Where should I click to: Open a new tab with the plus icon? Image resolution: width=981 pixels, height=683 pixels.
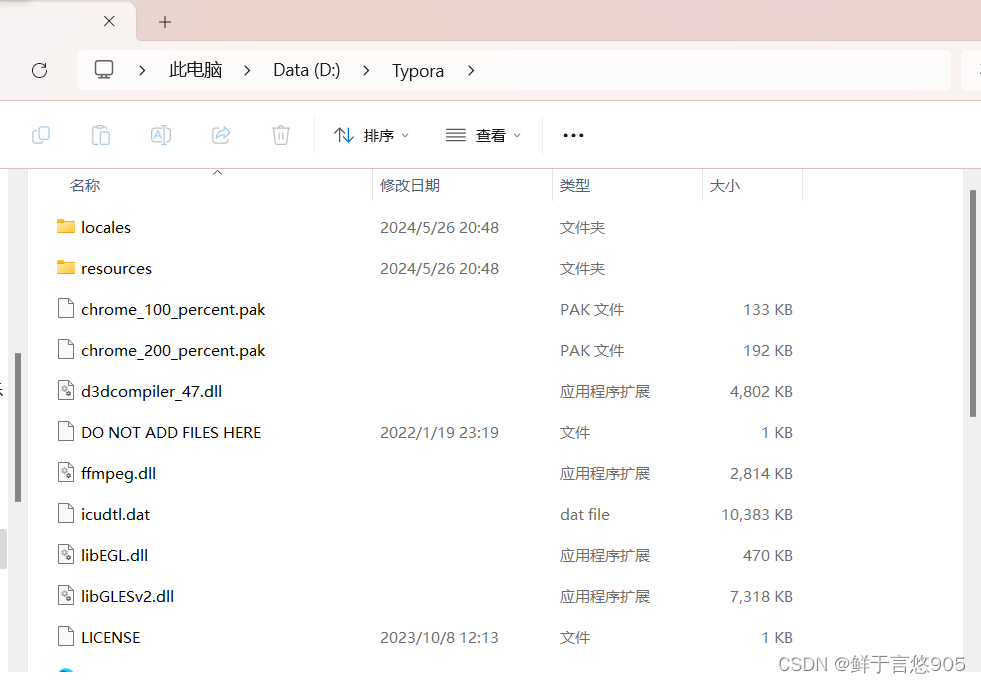tap(164, 21)
